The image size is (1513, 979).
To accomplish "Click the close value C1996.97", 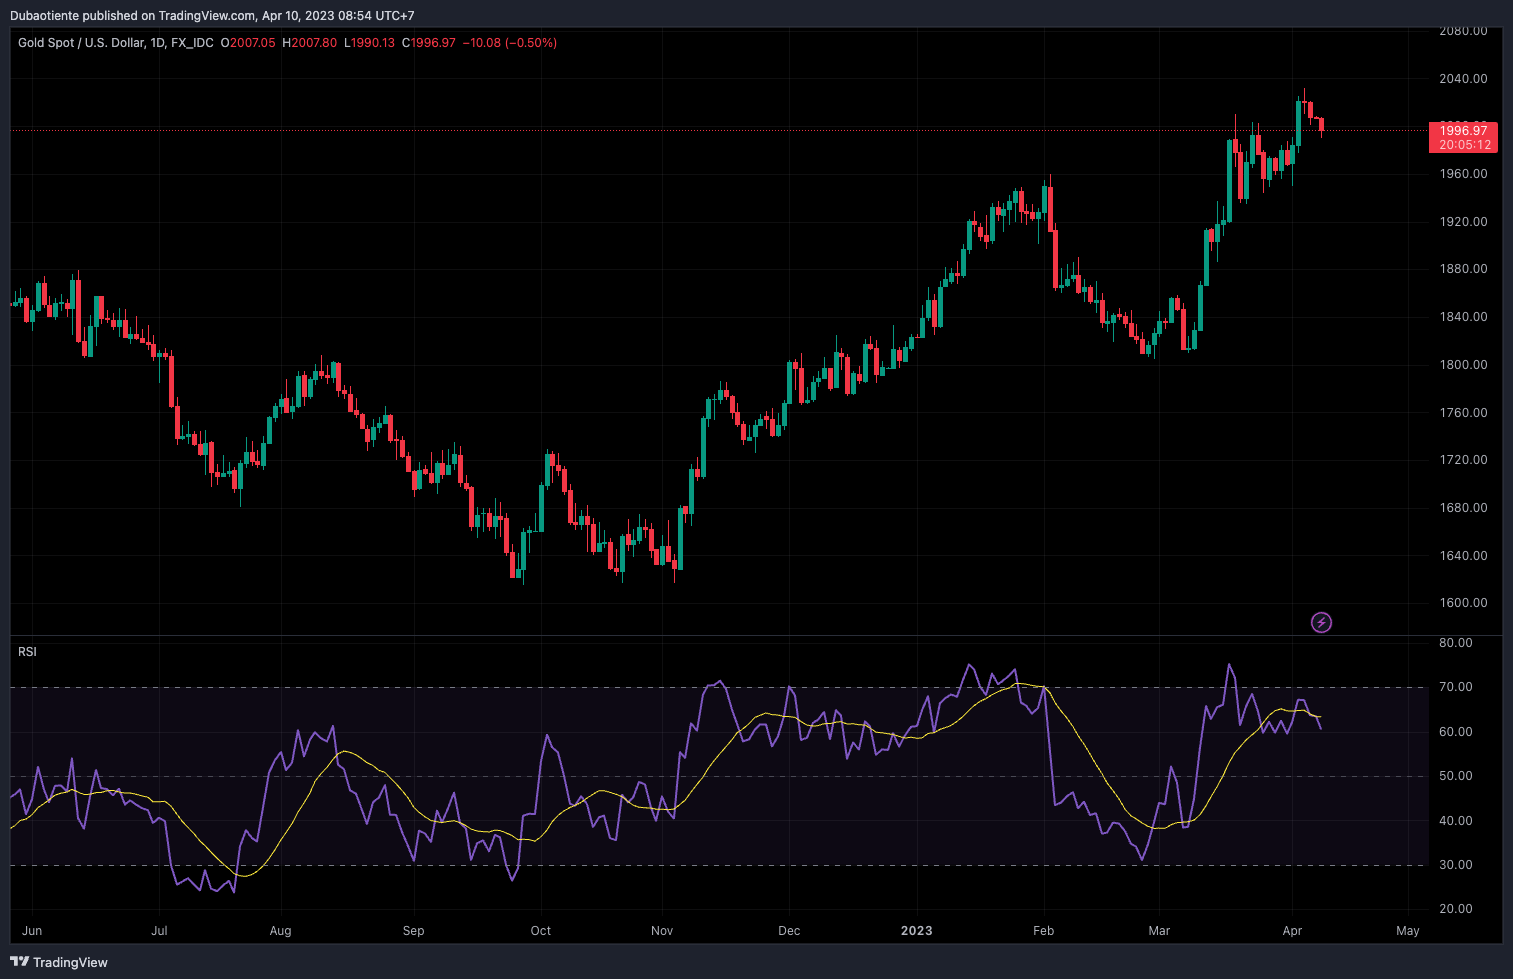I will coord(428,43).
